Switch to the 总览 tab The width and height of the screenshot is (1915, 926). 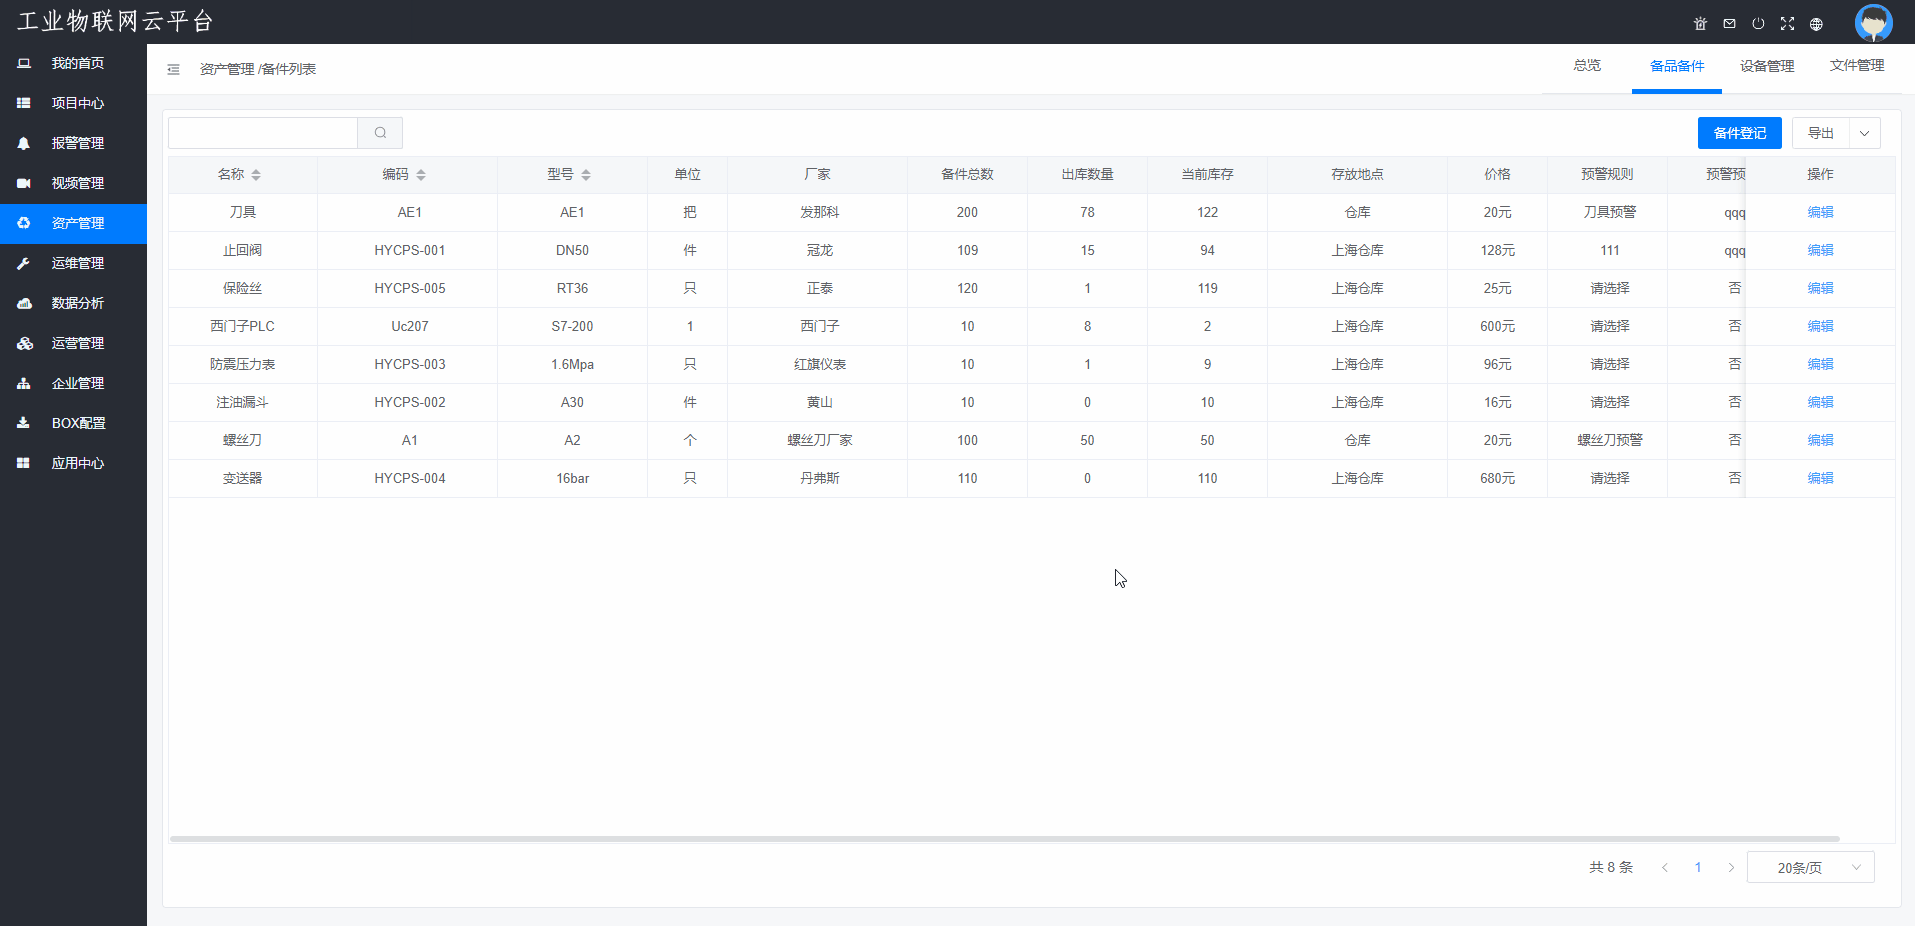click(1586, 66)
